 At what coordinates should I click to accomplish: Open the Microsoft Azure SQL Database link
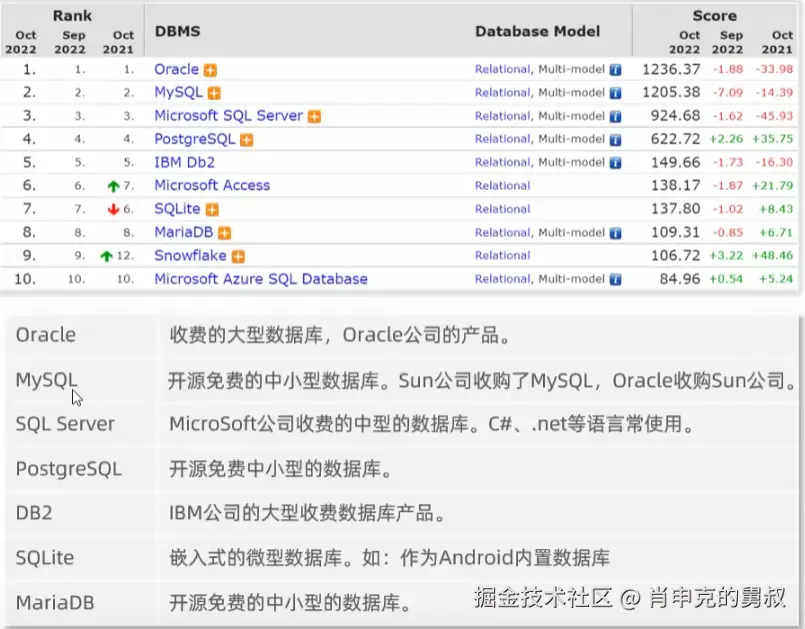pyautogui.click(x=261, y=279)
